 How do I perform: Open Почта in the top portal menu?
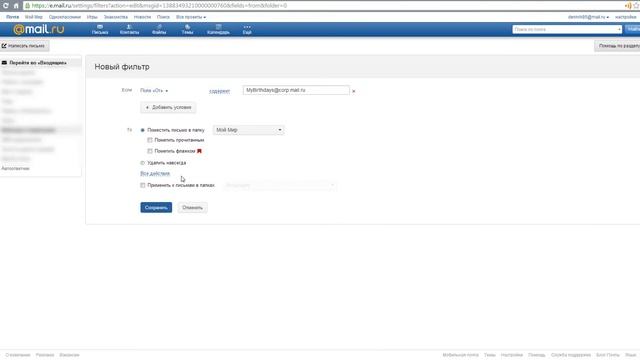click(12, 17)
